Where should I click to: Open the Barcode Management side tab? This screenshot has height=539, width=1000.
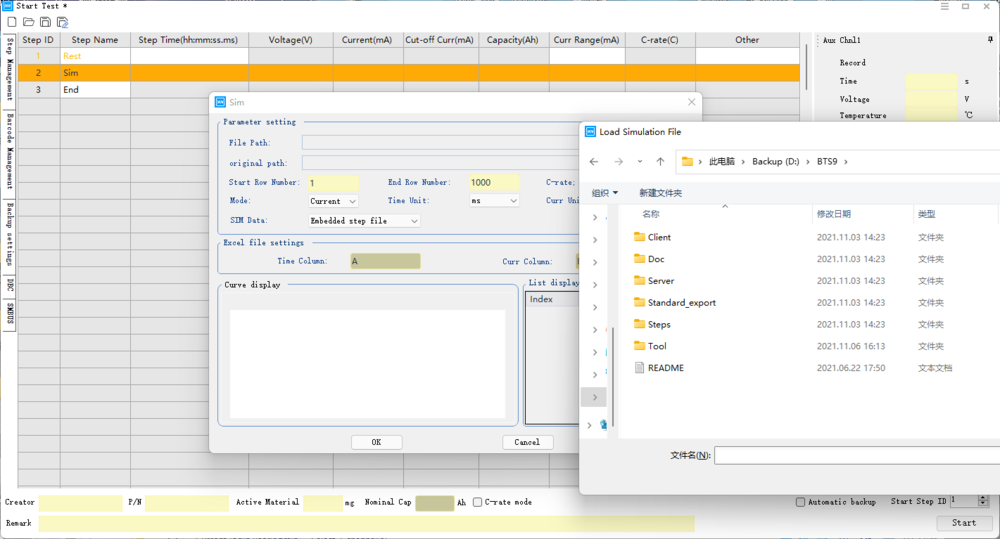[x=9, y=152]
